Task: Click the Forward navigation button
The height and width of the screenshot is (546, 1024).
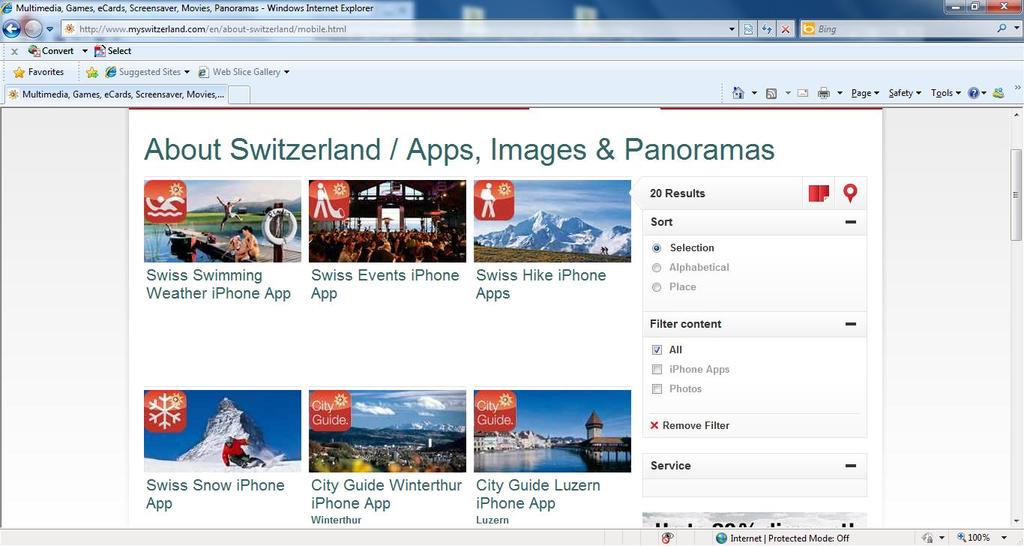Action: click(33, 29)
